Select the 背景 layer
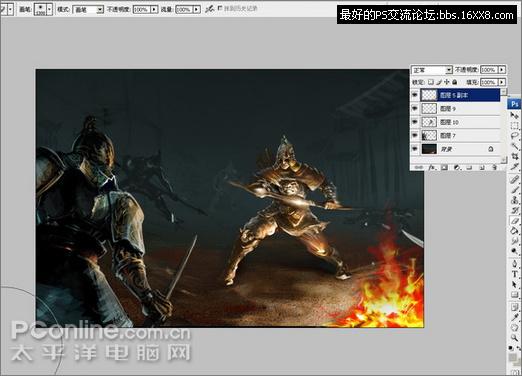The width and height of the screenshot is (522, 376). point(460,149)
